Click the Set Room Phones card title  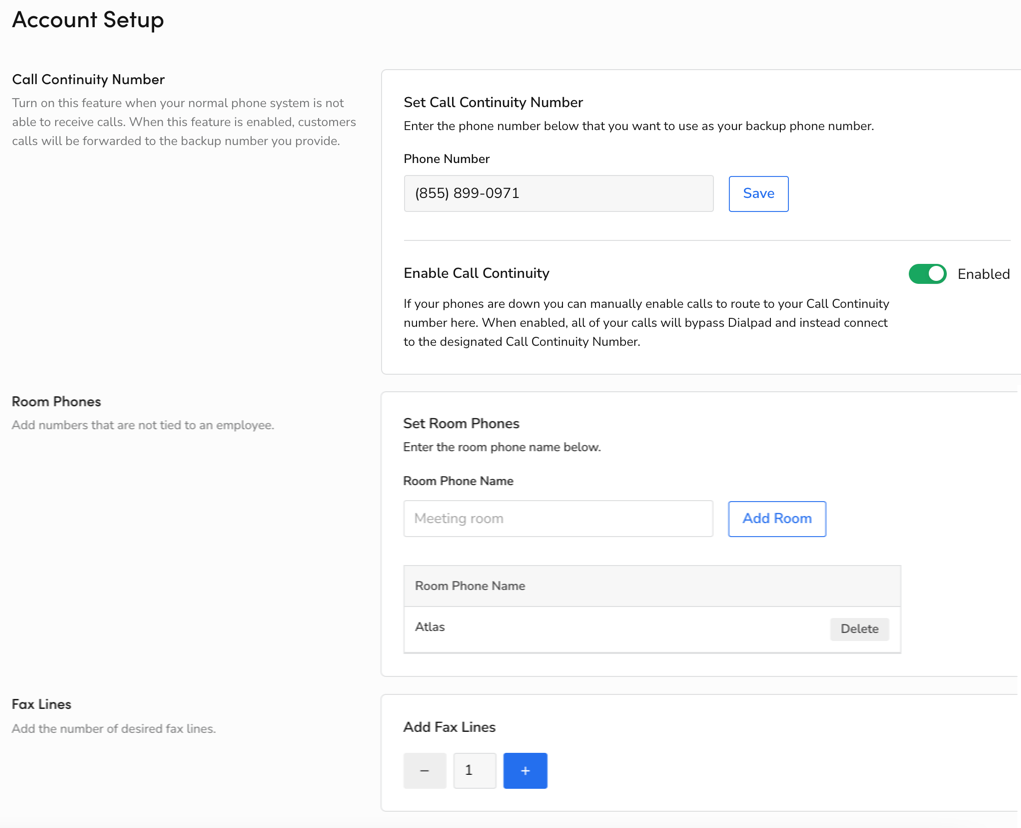(461, 423)
